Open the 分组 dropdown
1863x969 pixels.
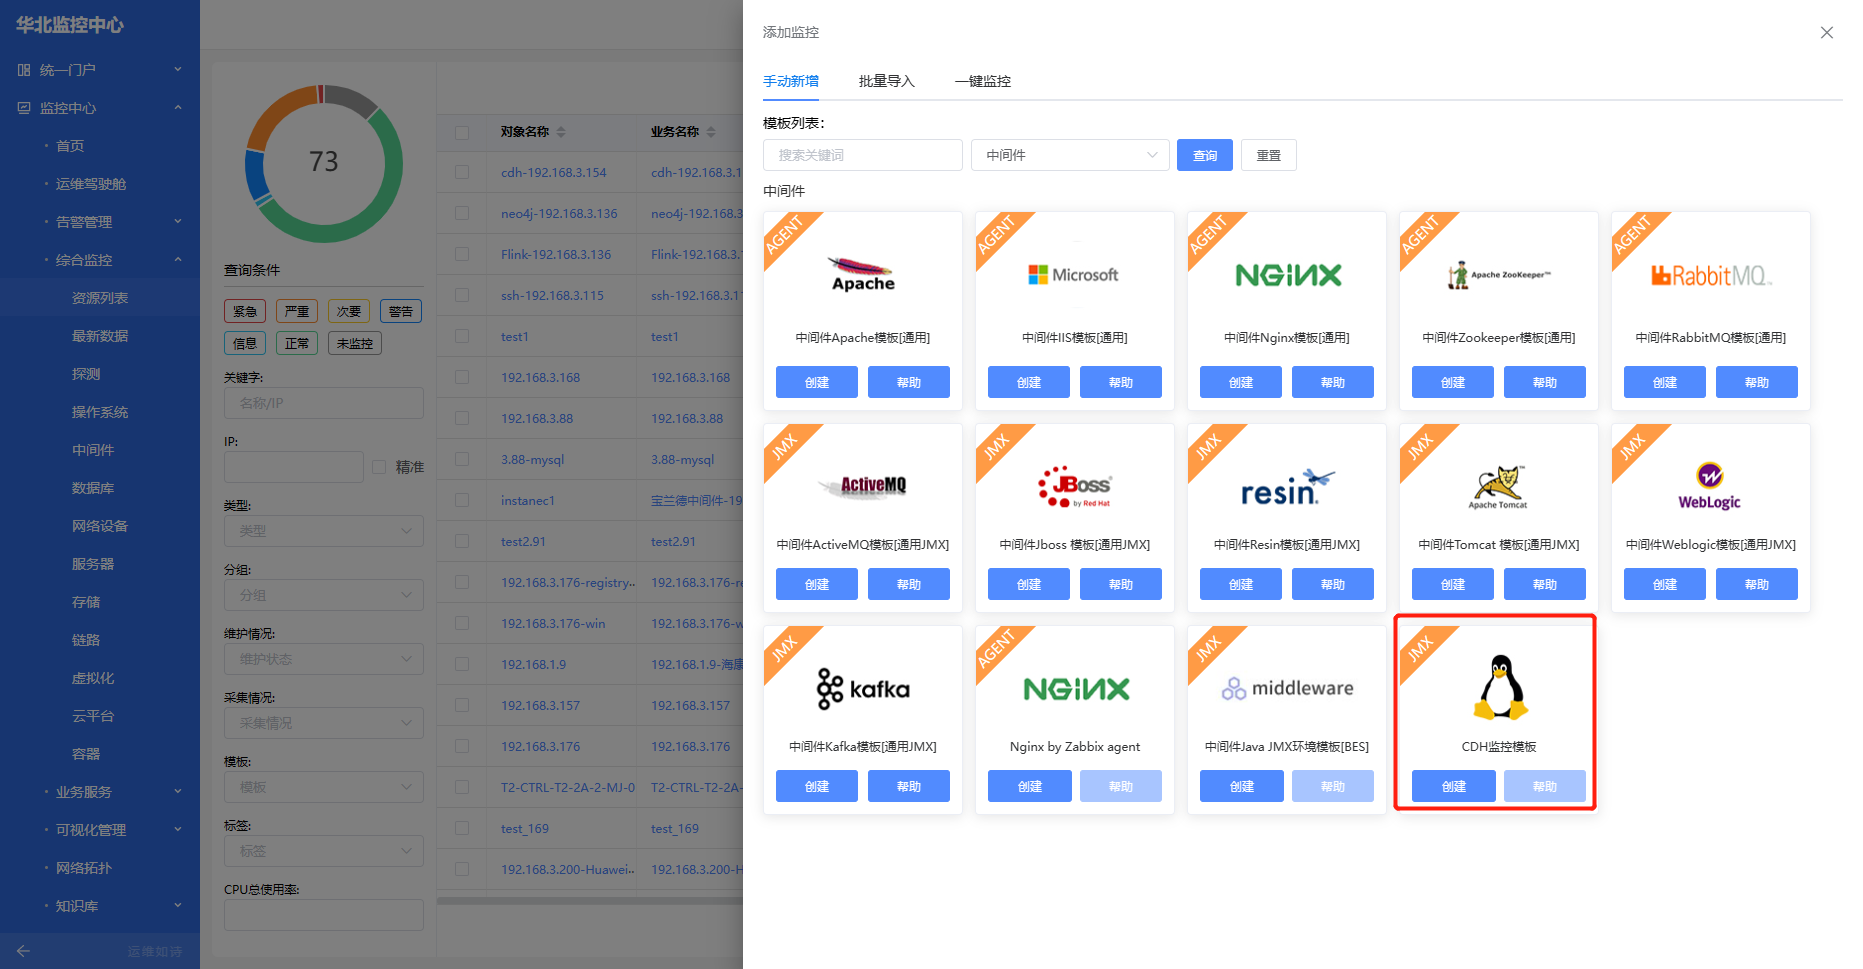tap(324, 595)
